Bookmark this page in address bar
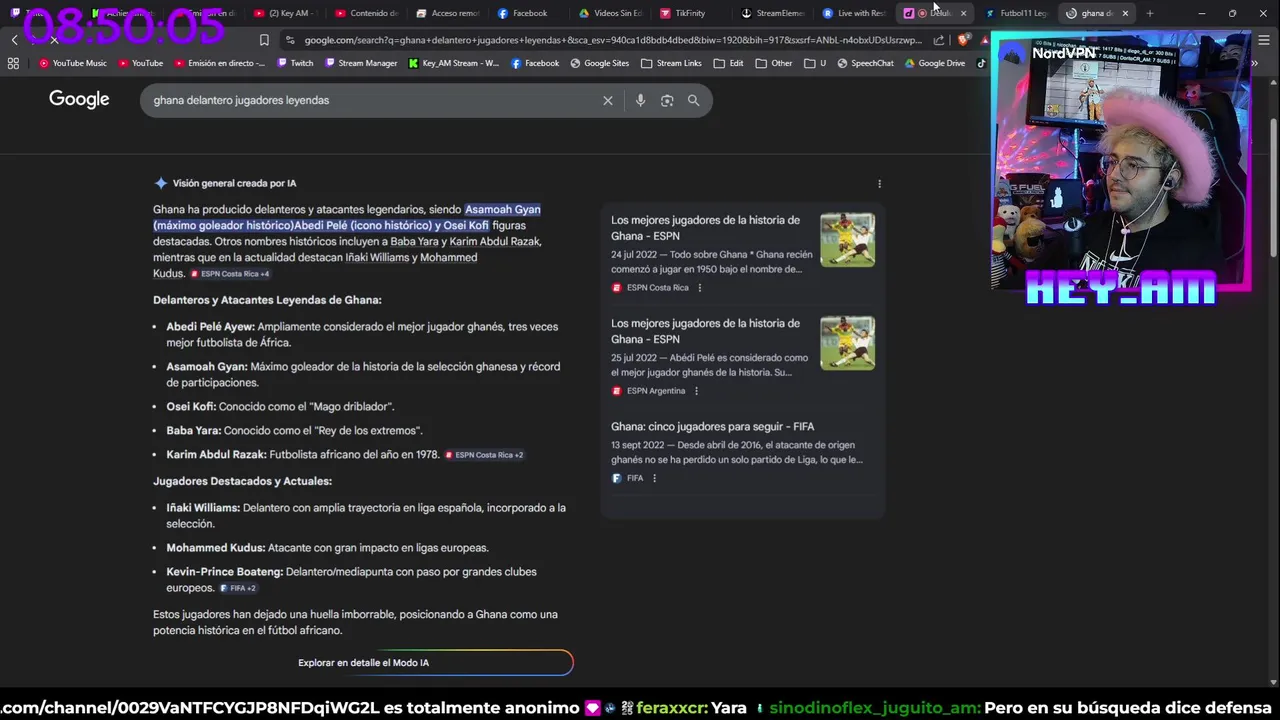1280x720 pixels. coord(264,40)
